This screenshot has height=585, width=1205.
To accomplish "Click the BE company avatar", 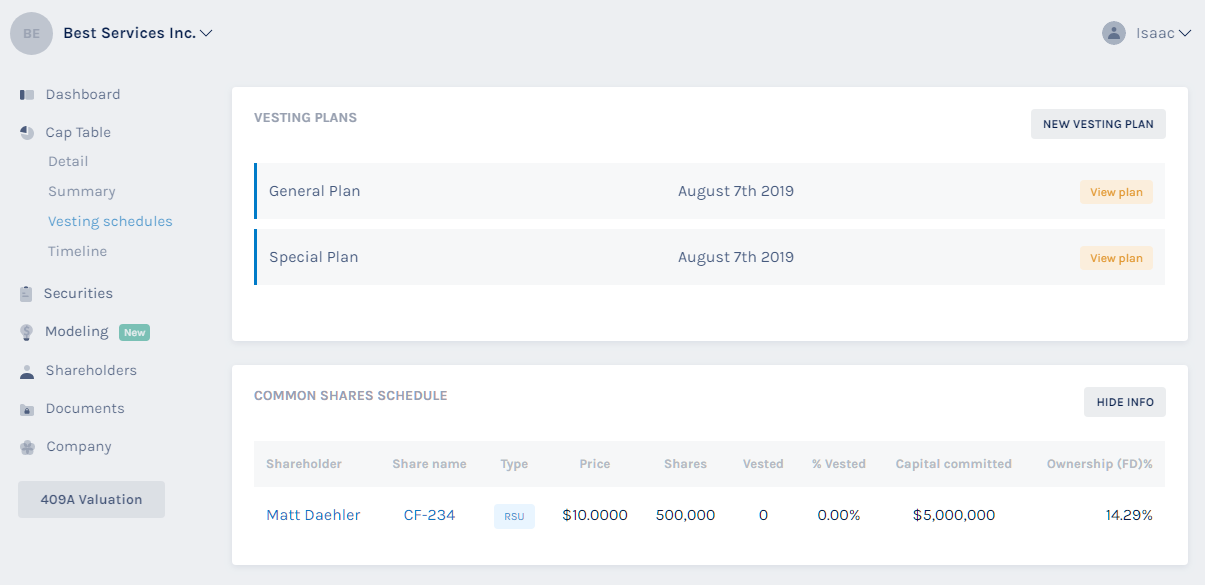I will tap(32, 33).
